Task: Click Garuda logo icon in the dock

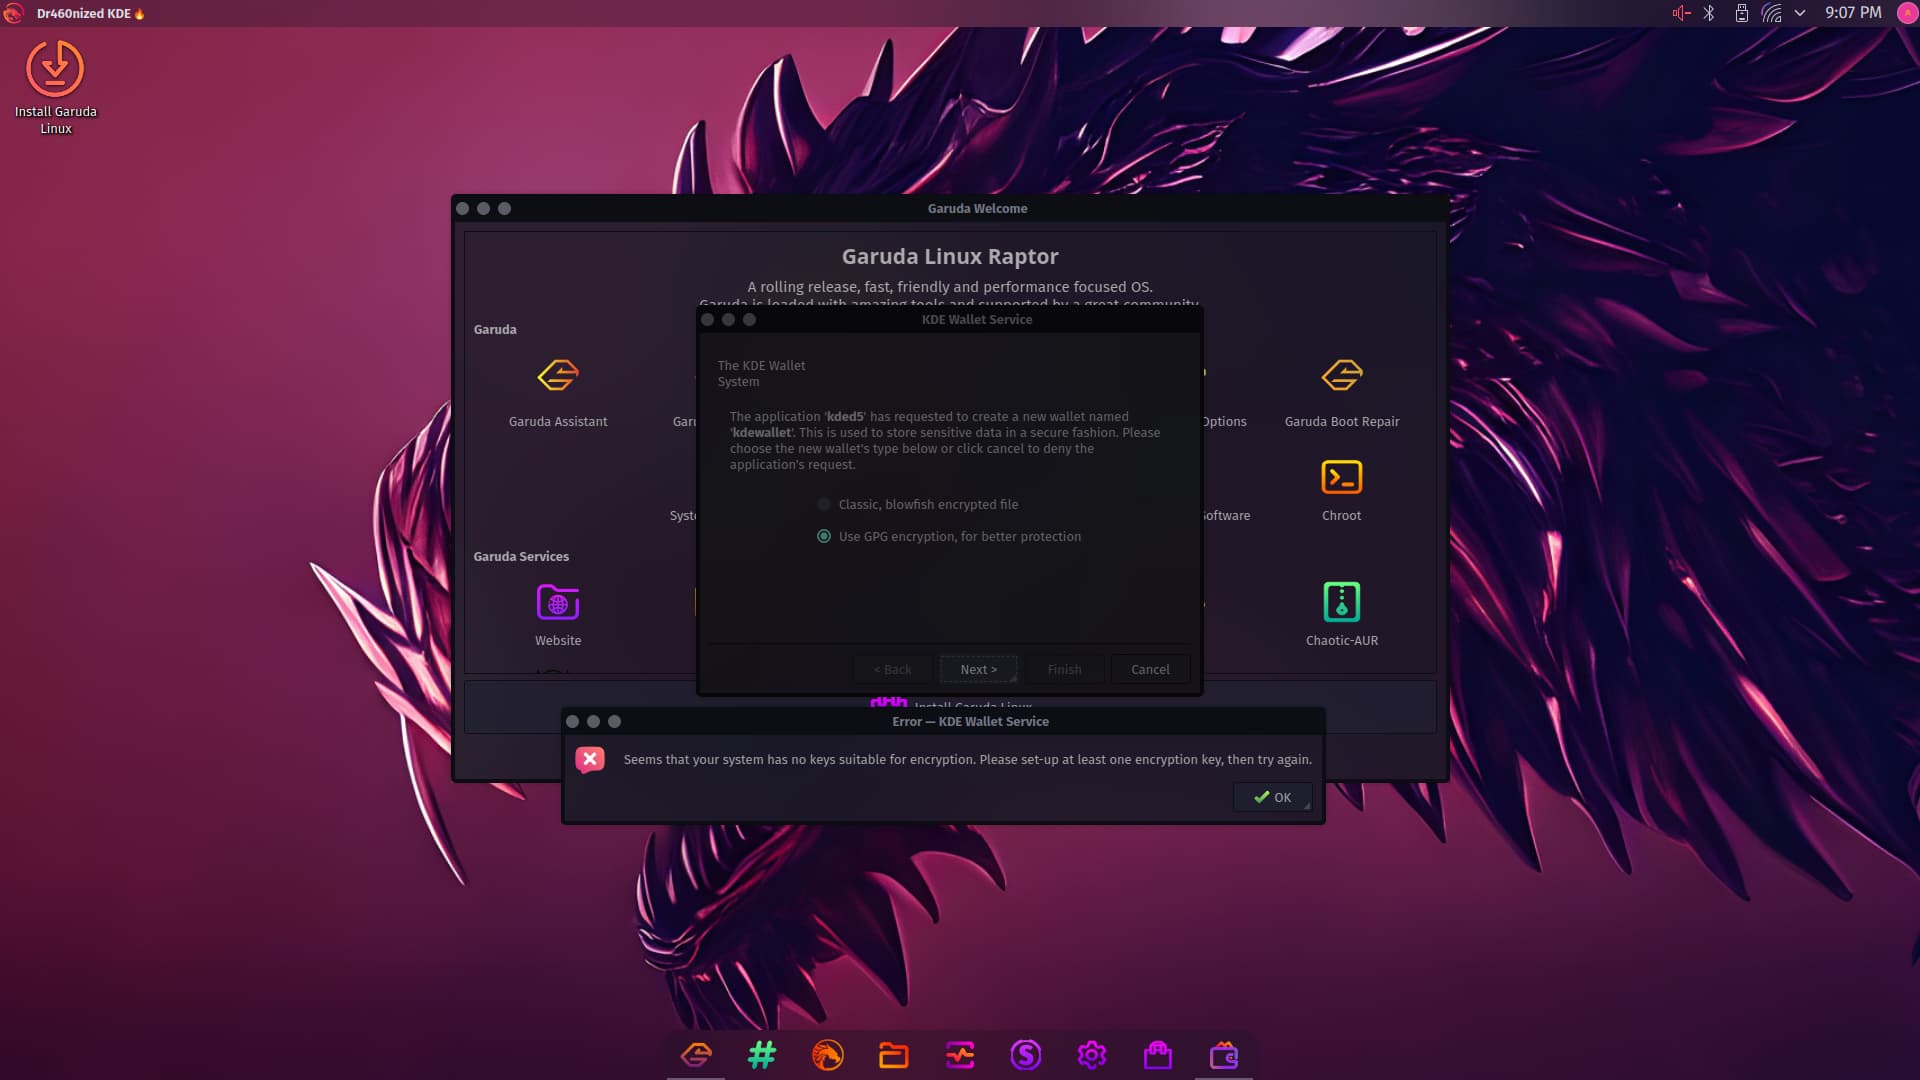Action: tap(696, 1055)
